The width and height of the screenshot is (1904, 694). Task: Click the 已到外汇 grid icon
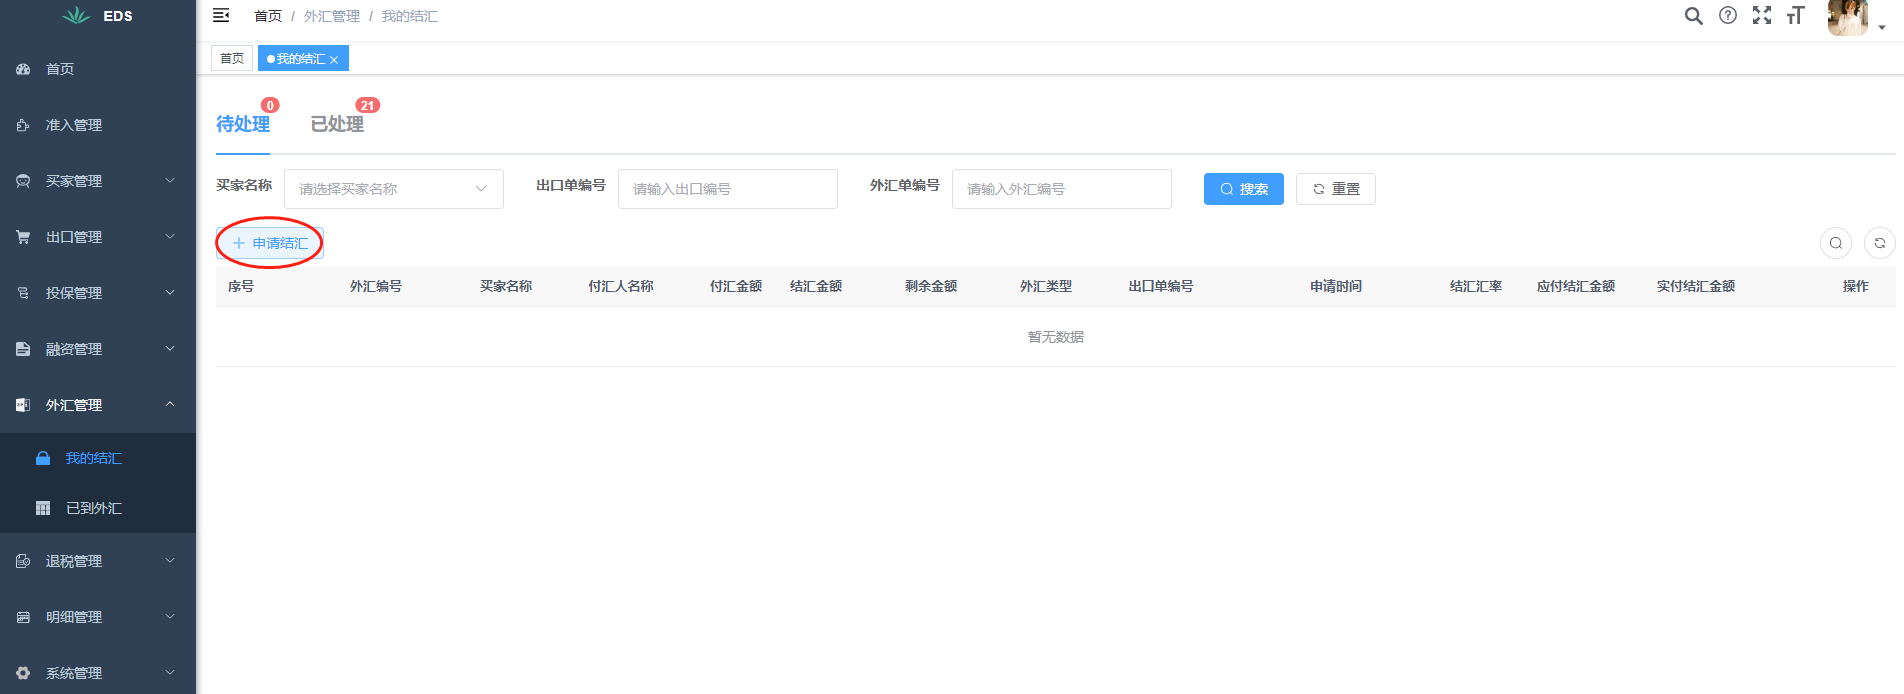click(x=43, y=508)
